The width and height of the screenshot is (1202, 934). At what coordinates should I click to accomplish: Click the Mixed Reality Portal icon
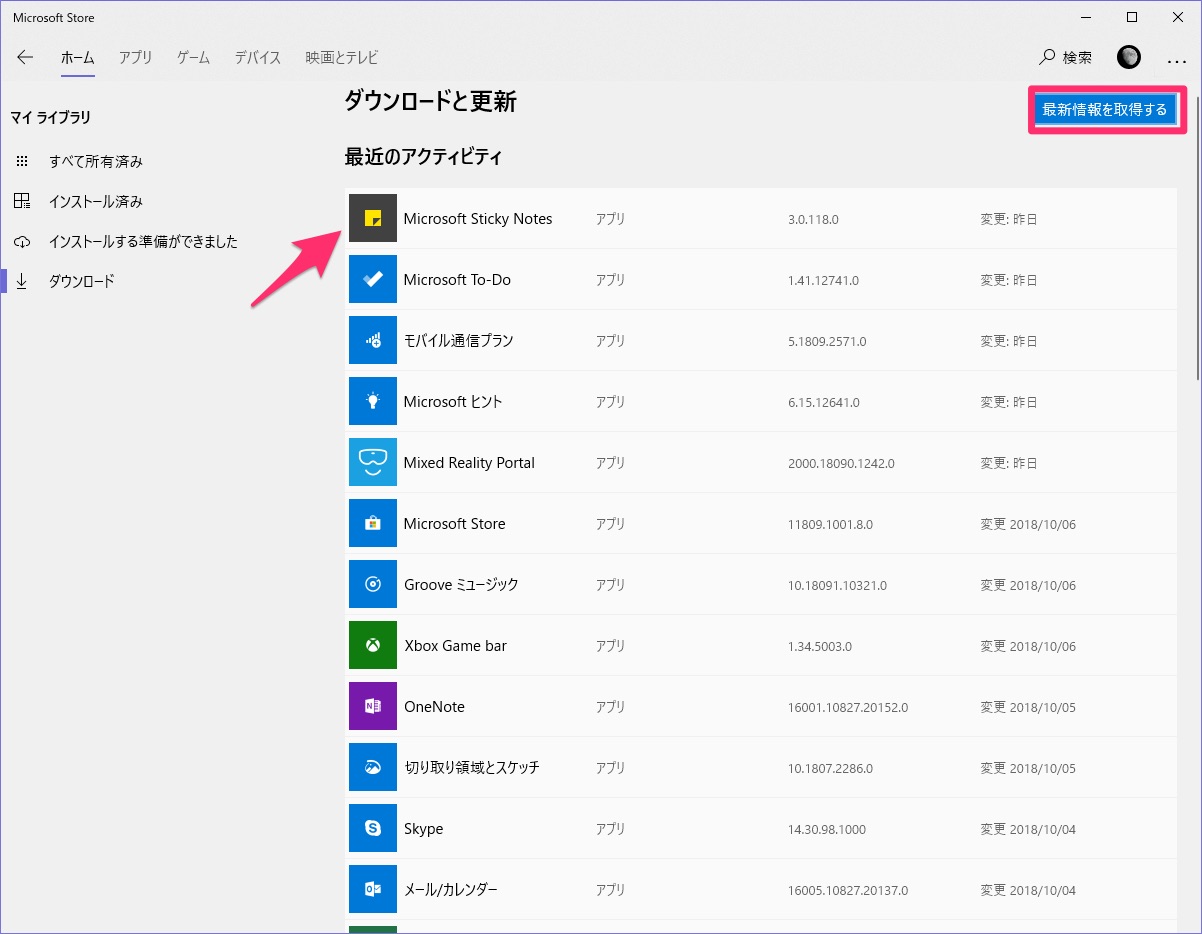tap(373, 462)
